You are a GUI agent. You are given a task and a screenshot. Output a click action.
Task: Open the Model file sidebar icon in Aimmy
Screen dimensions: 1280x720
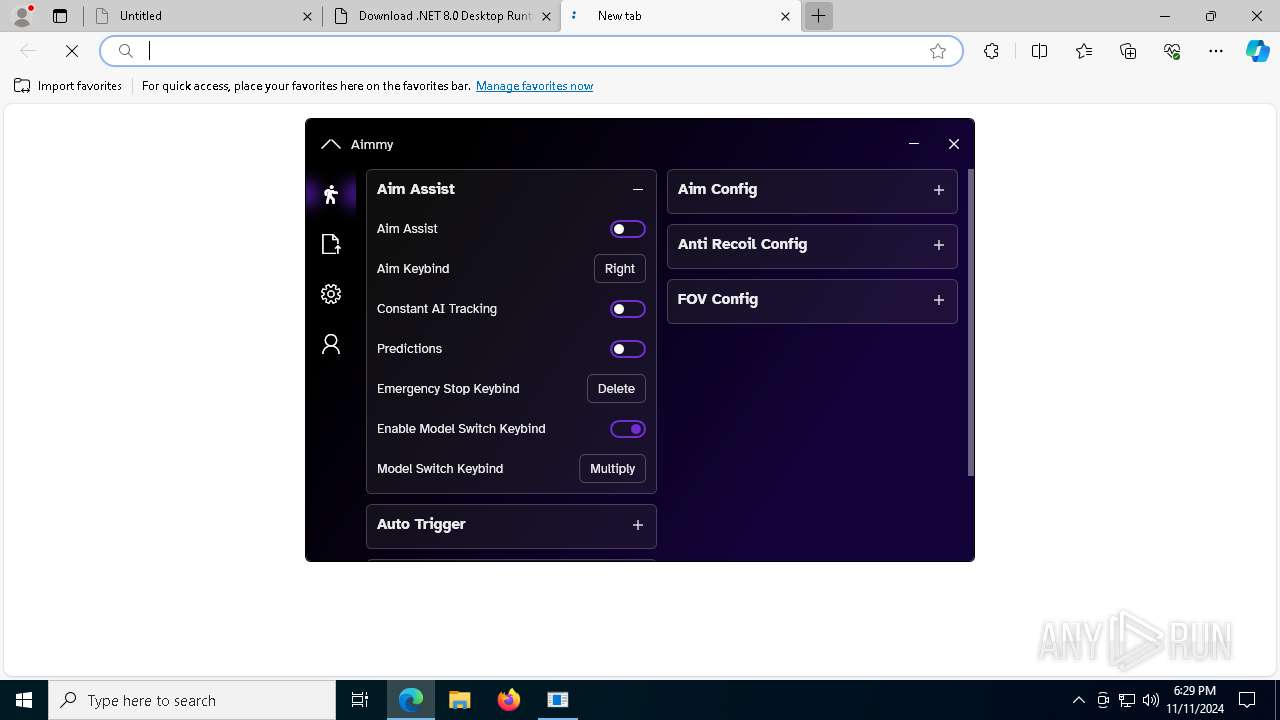click(x=331, y=244)
